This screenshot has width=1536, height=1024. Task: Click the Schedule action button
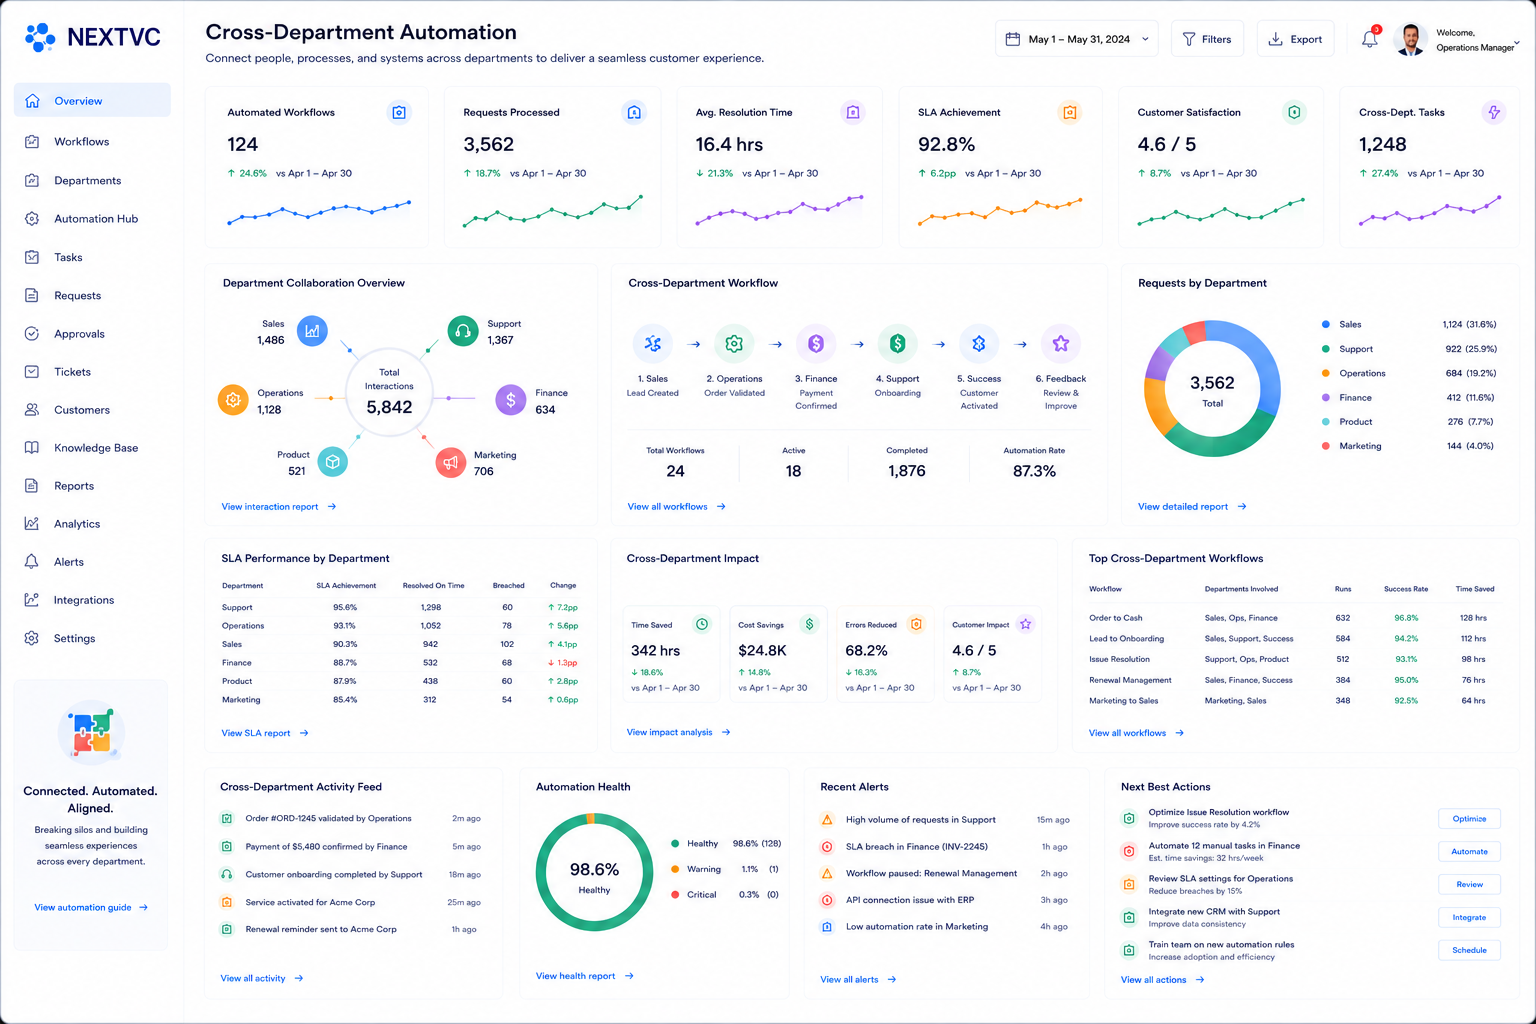tap(1469, 951)
